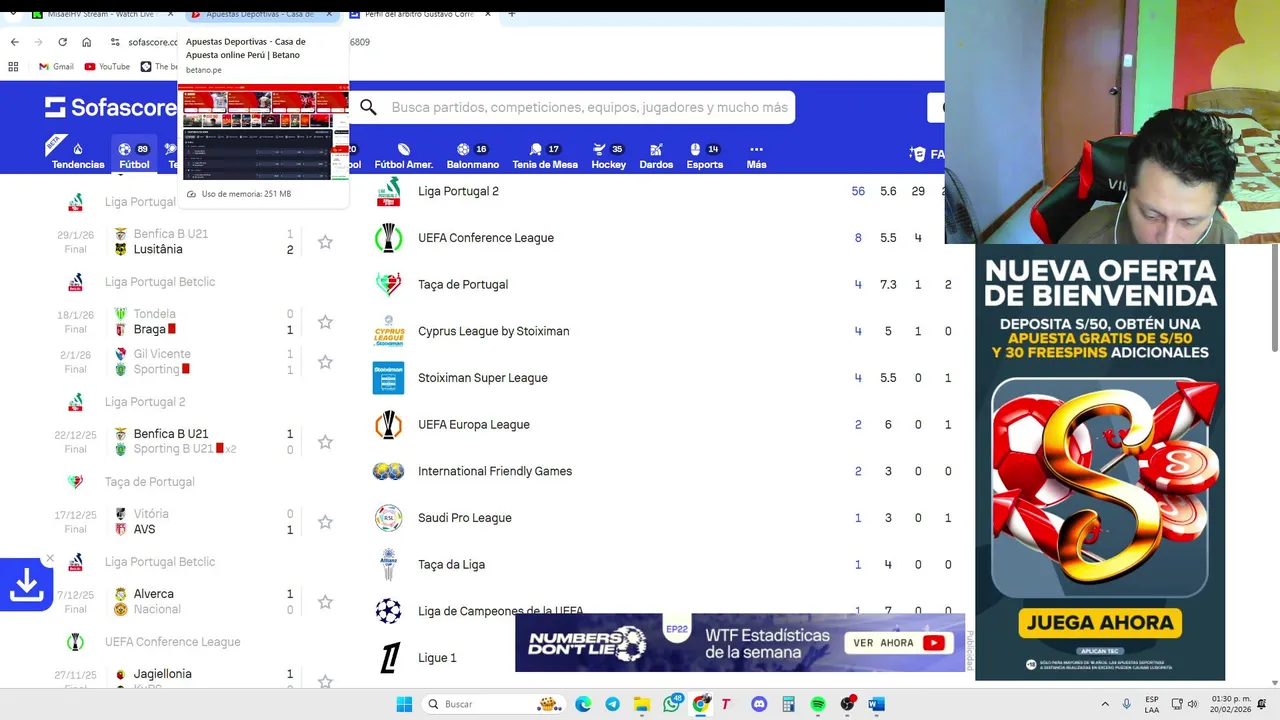The image size is (1280, 720).
Task: Open the Lusitânia team name
Action: click(x=158, y=249)
